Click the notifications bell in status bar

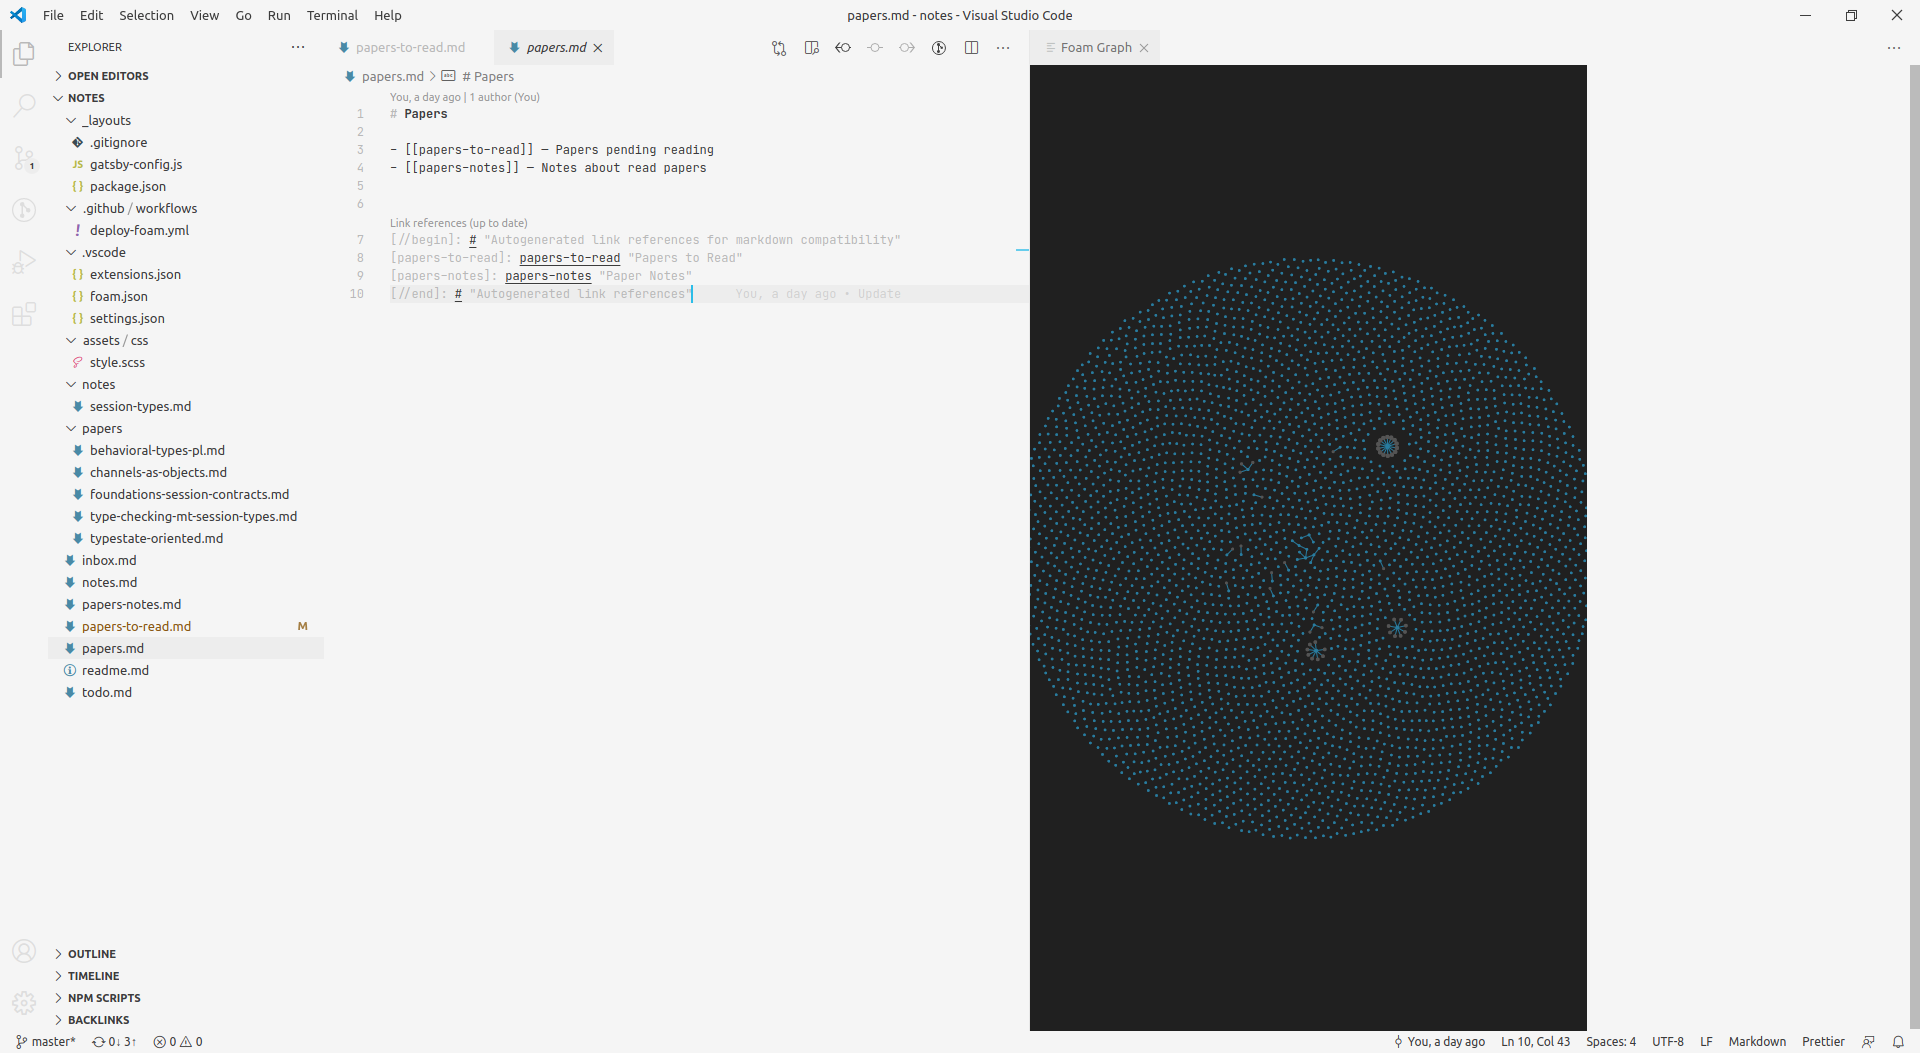pos(1898,1042)
